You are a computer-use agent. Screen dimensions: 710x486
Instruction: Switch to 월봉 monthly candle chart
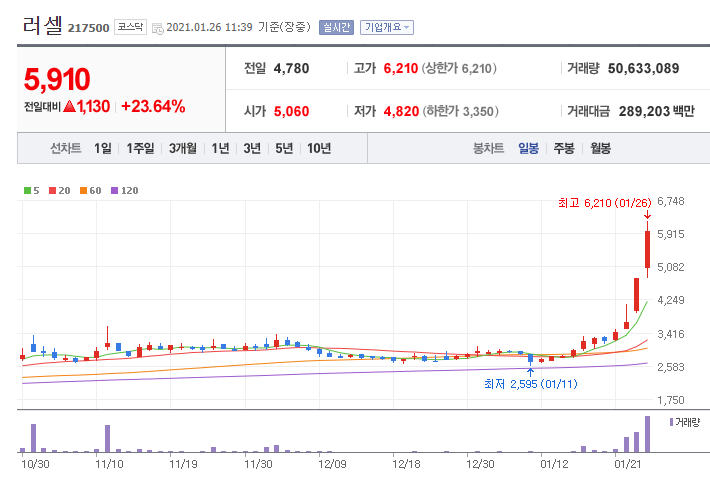(x=600, y=148)
